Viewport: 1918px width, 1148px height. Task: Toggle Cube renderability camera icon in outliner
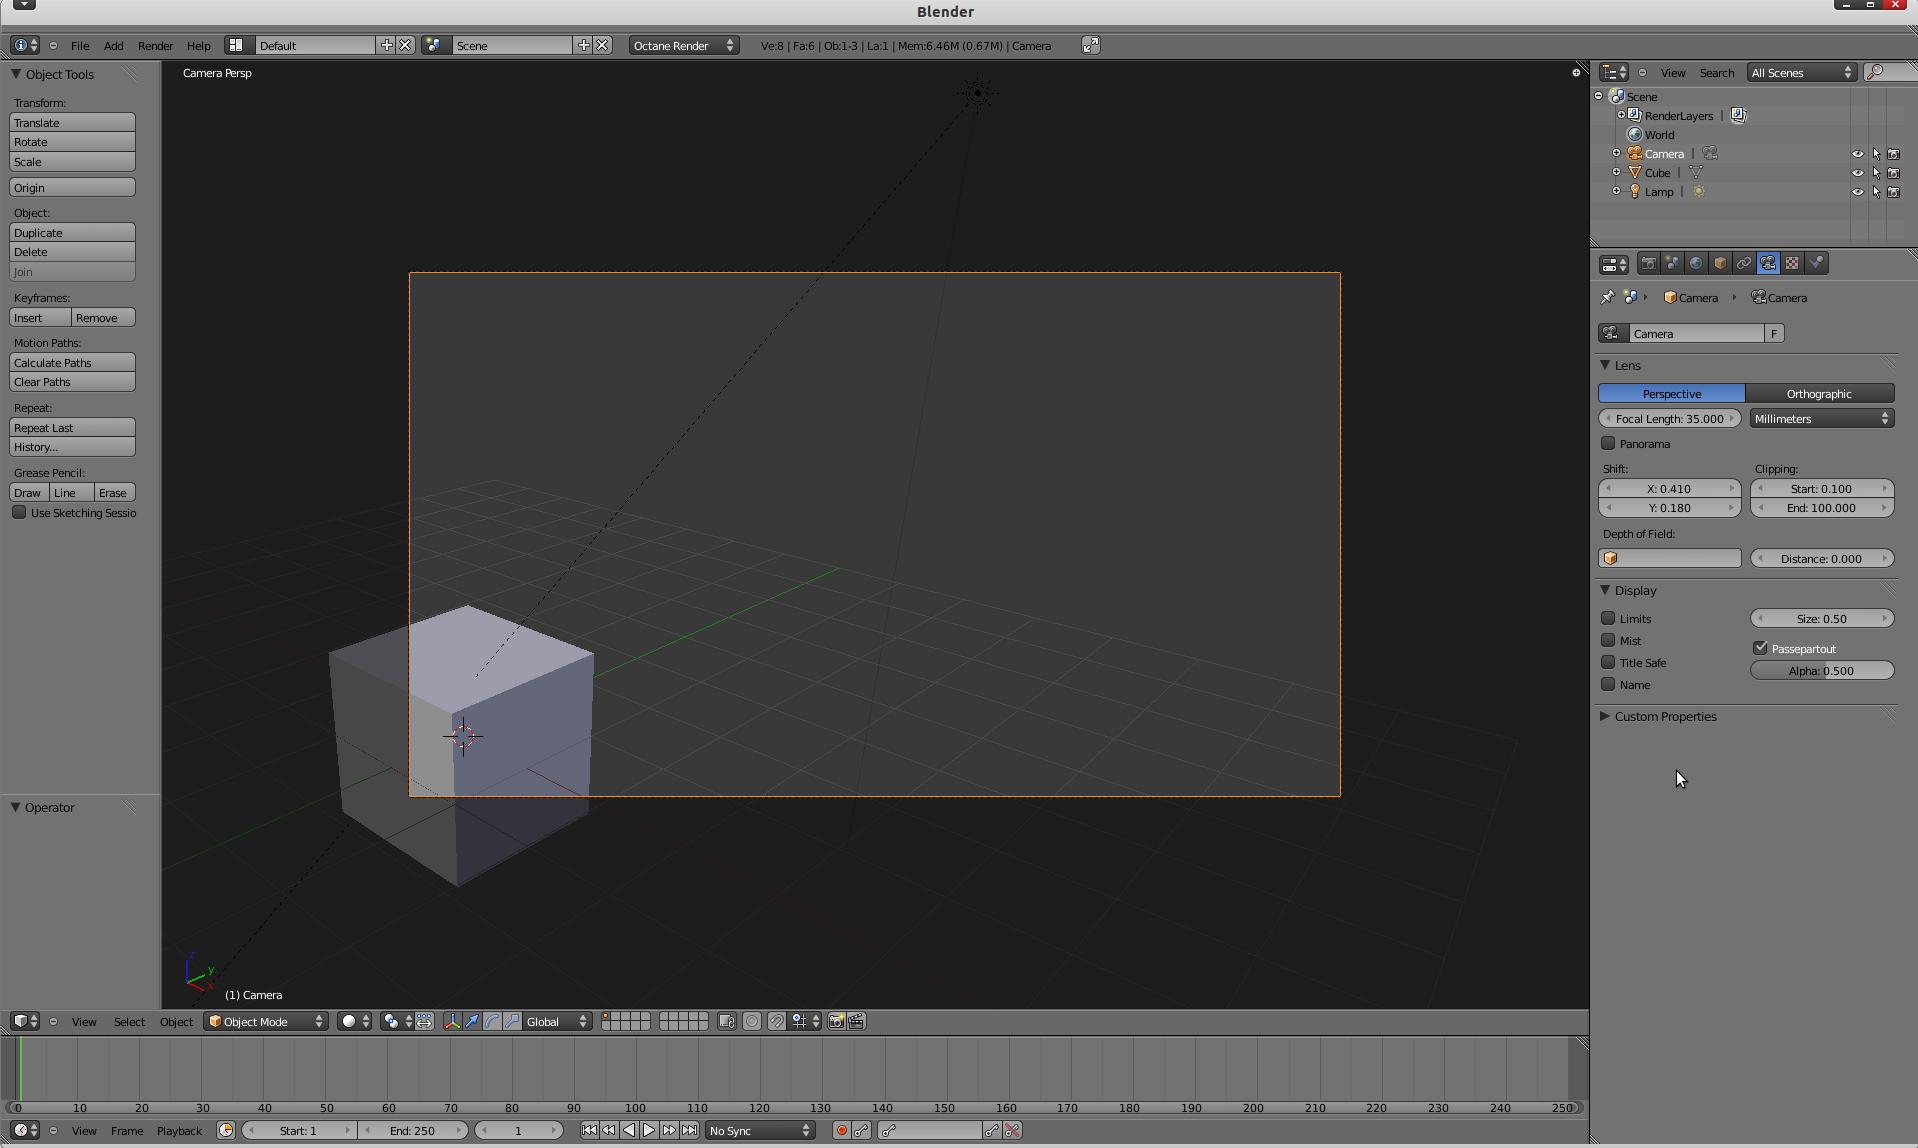tap(1893, 173)
